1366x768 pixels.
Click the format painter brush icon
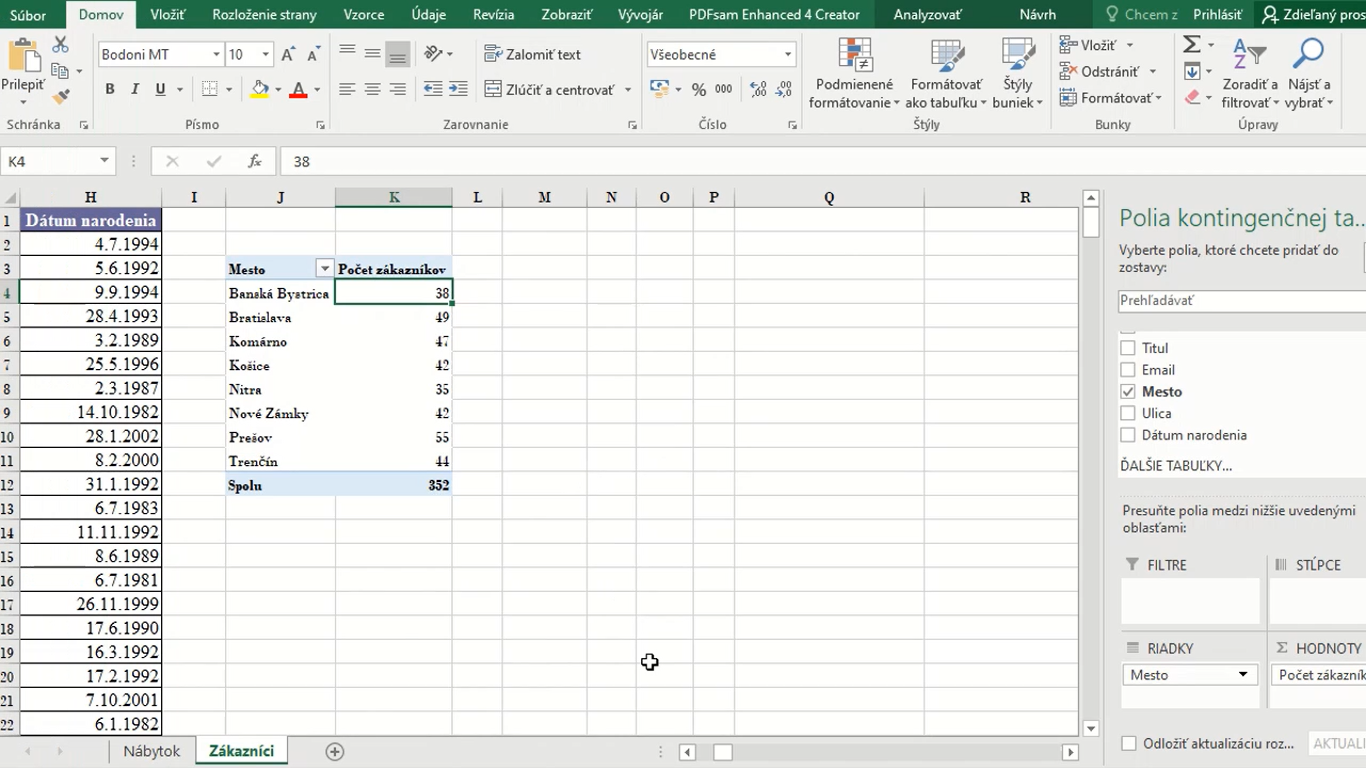pos(61,97)
